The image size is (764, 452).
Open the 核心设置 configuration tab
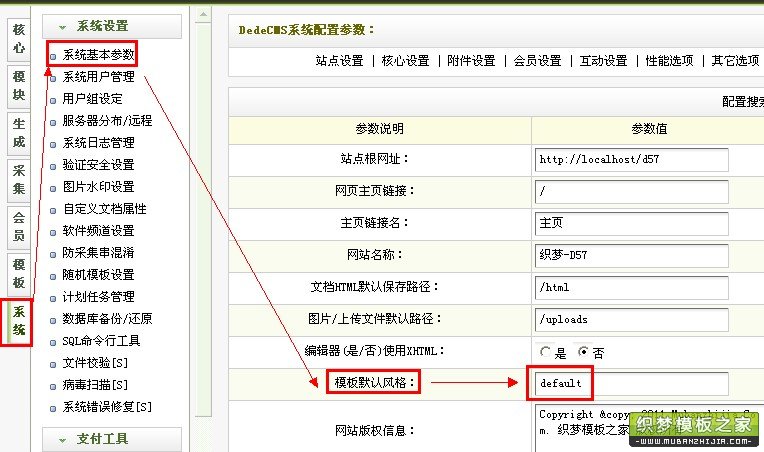[405, 61]
